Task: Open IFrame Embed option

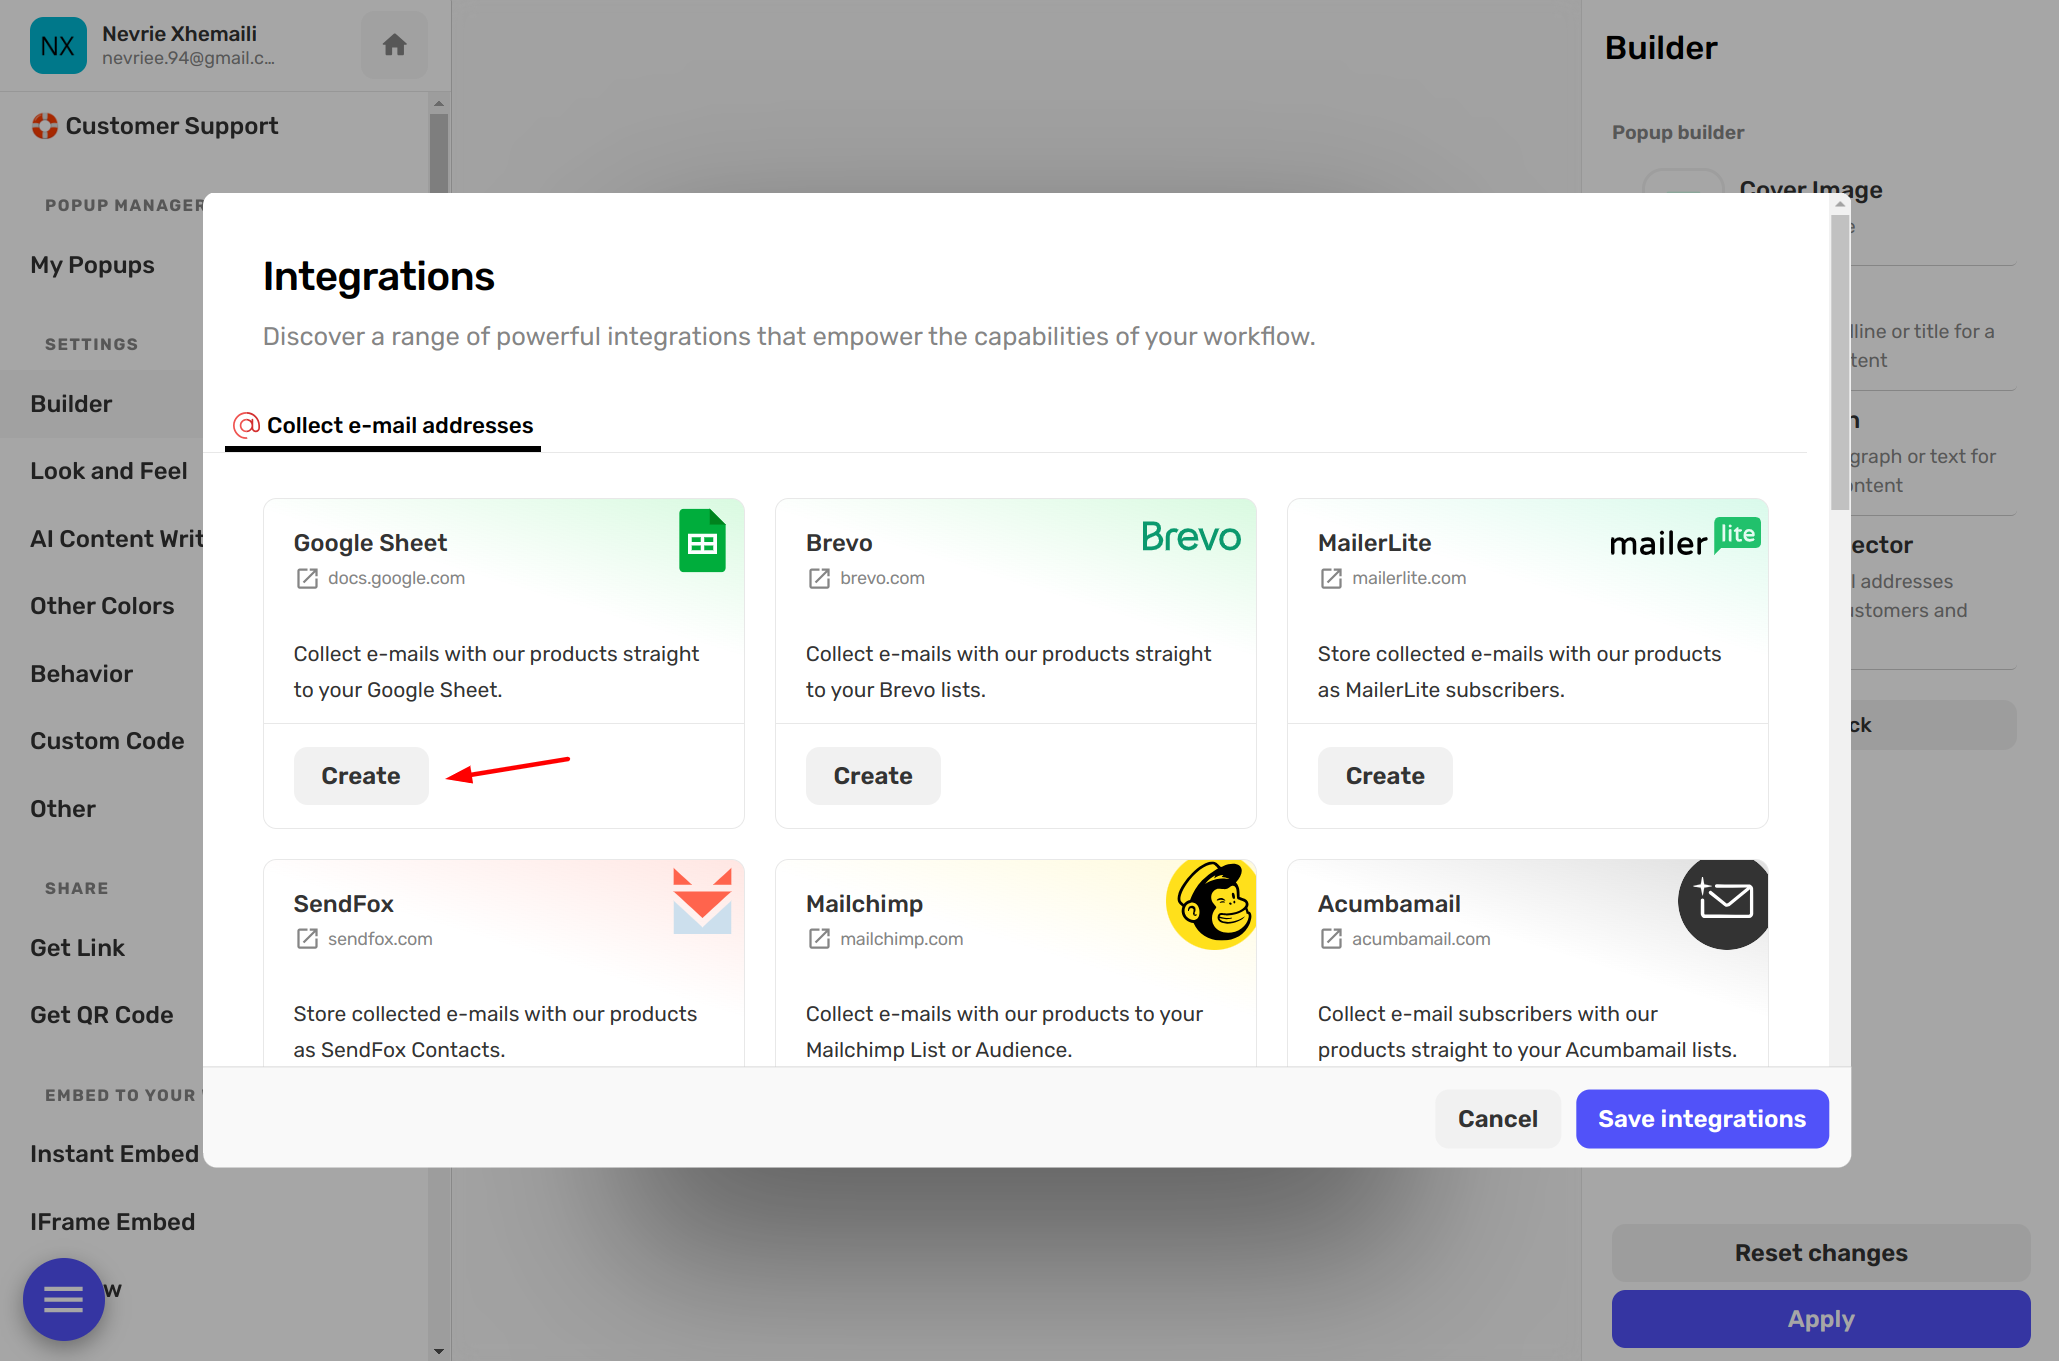Action: pos(112,1222)
